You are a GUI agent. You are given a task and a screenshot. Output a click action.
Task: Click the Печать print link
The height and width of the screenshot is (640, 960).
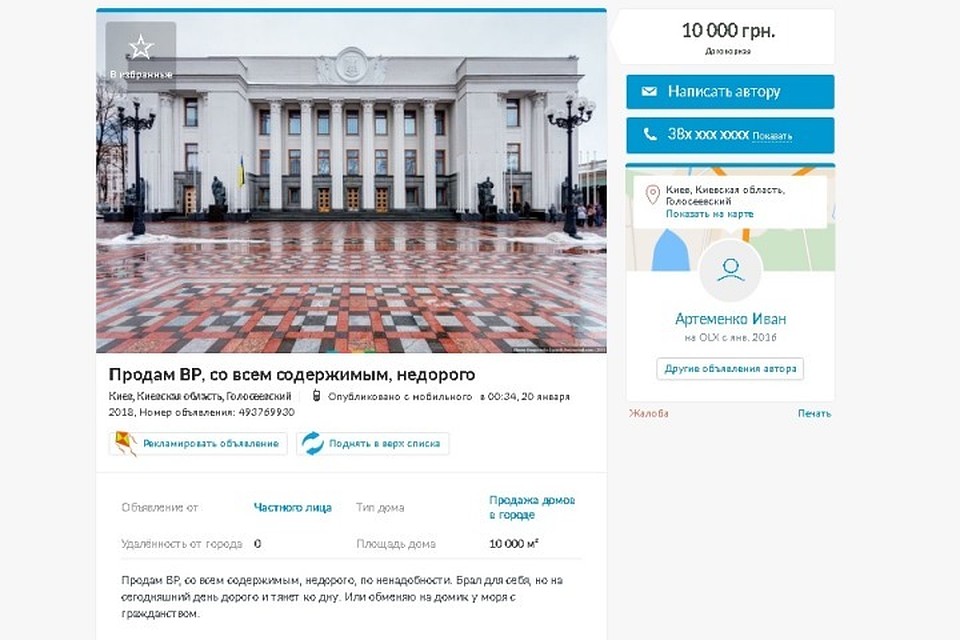pyautogui.click(x=814, y=413)
